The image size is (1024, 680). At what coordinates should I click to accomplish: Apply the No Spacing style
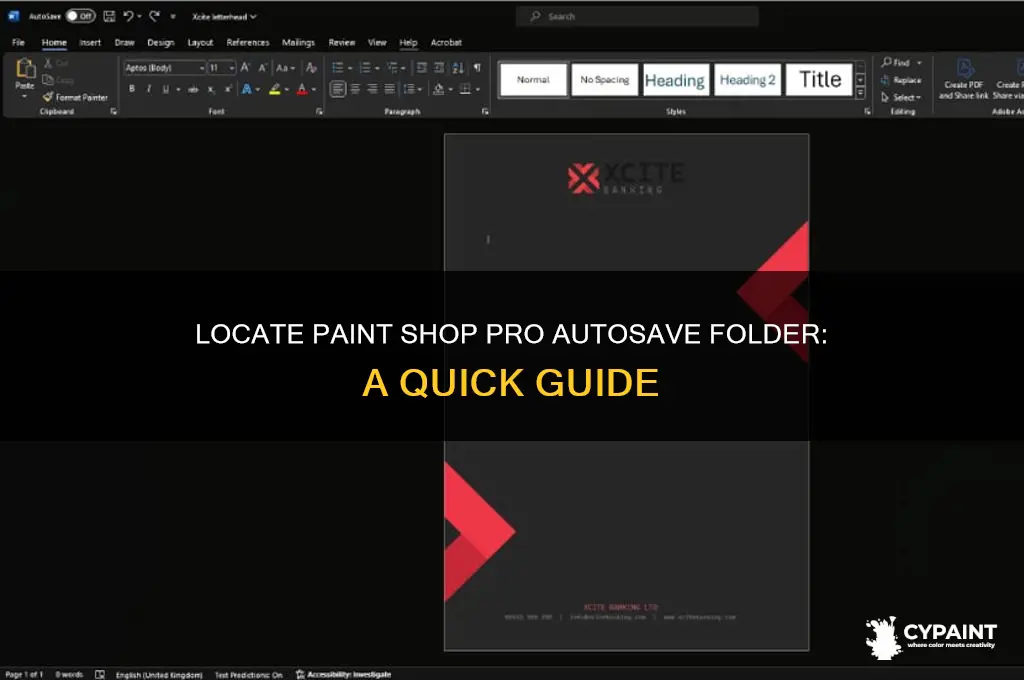pos(605,80)
